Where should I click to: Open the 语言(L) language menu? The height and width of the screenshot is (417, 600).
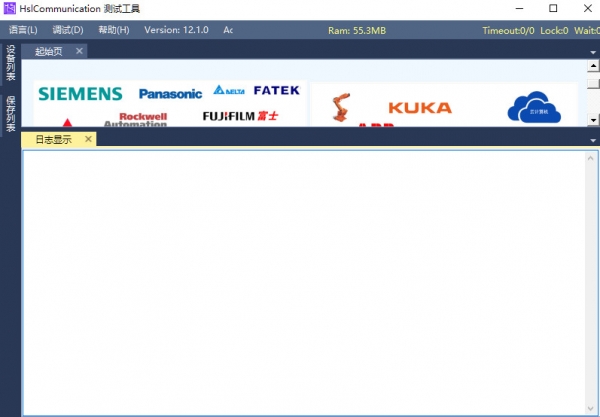23,30
